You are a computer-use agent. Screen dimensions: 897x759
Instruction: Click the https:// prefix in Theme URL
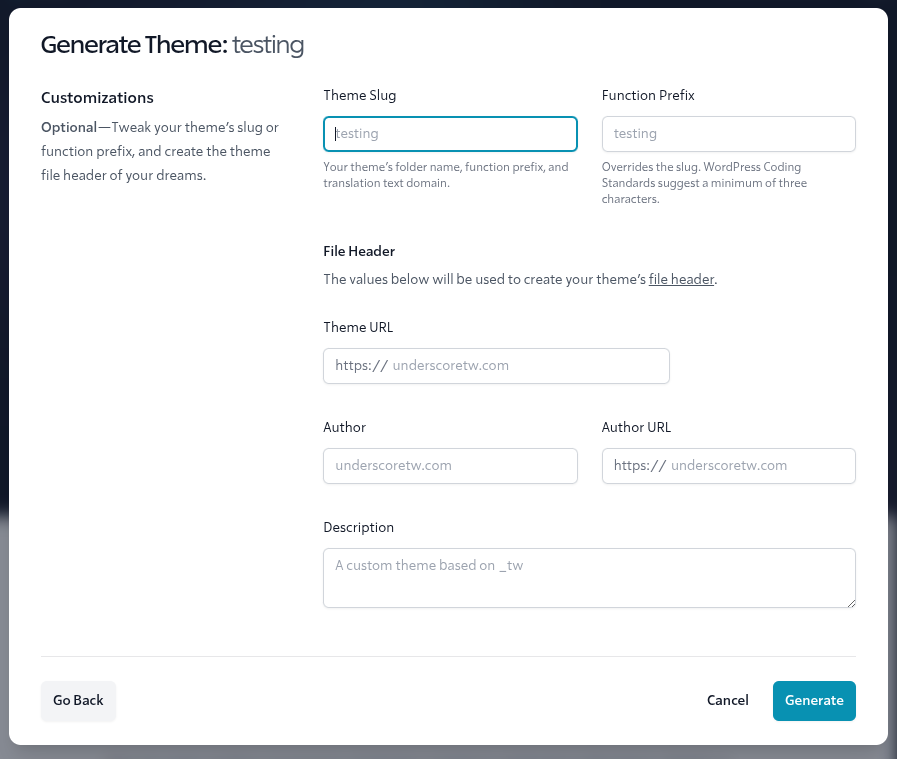point(360,366)
